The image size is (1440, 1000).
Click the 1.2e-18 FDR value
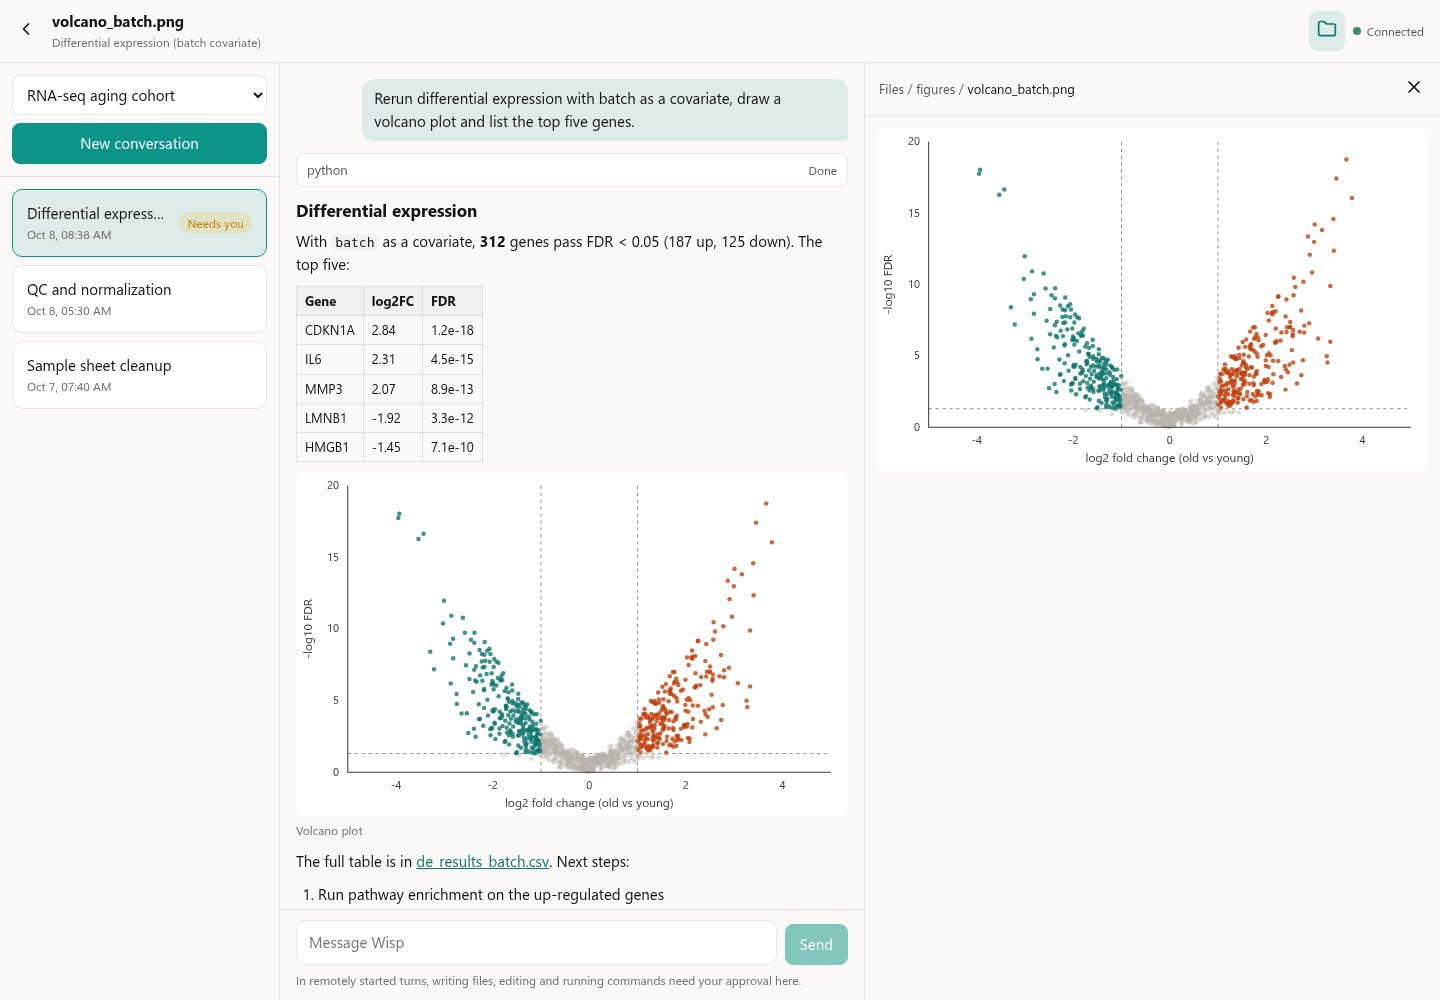tap(453, 330)
